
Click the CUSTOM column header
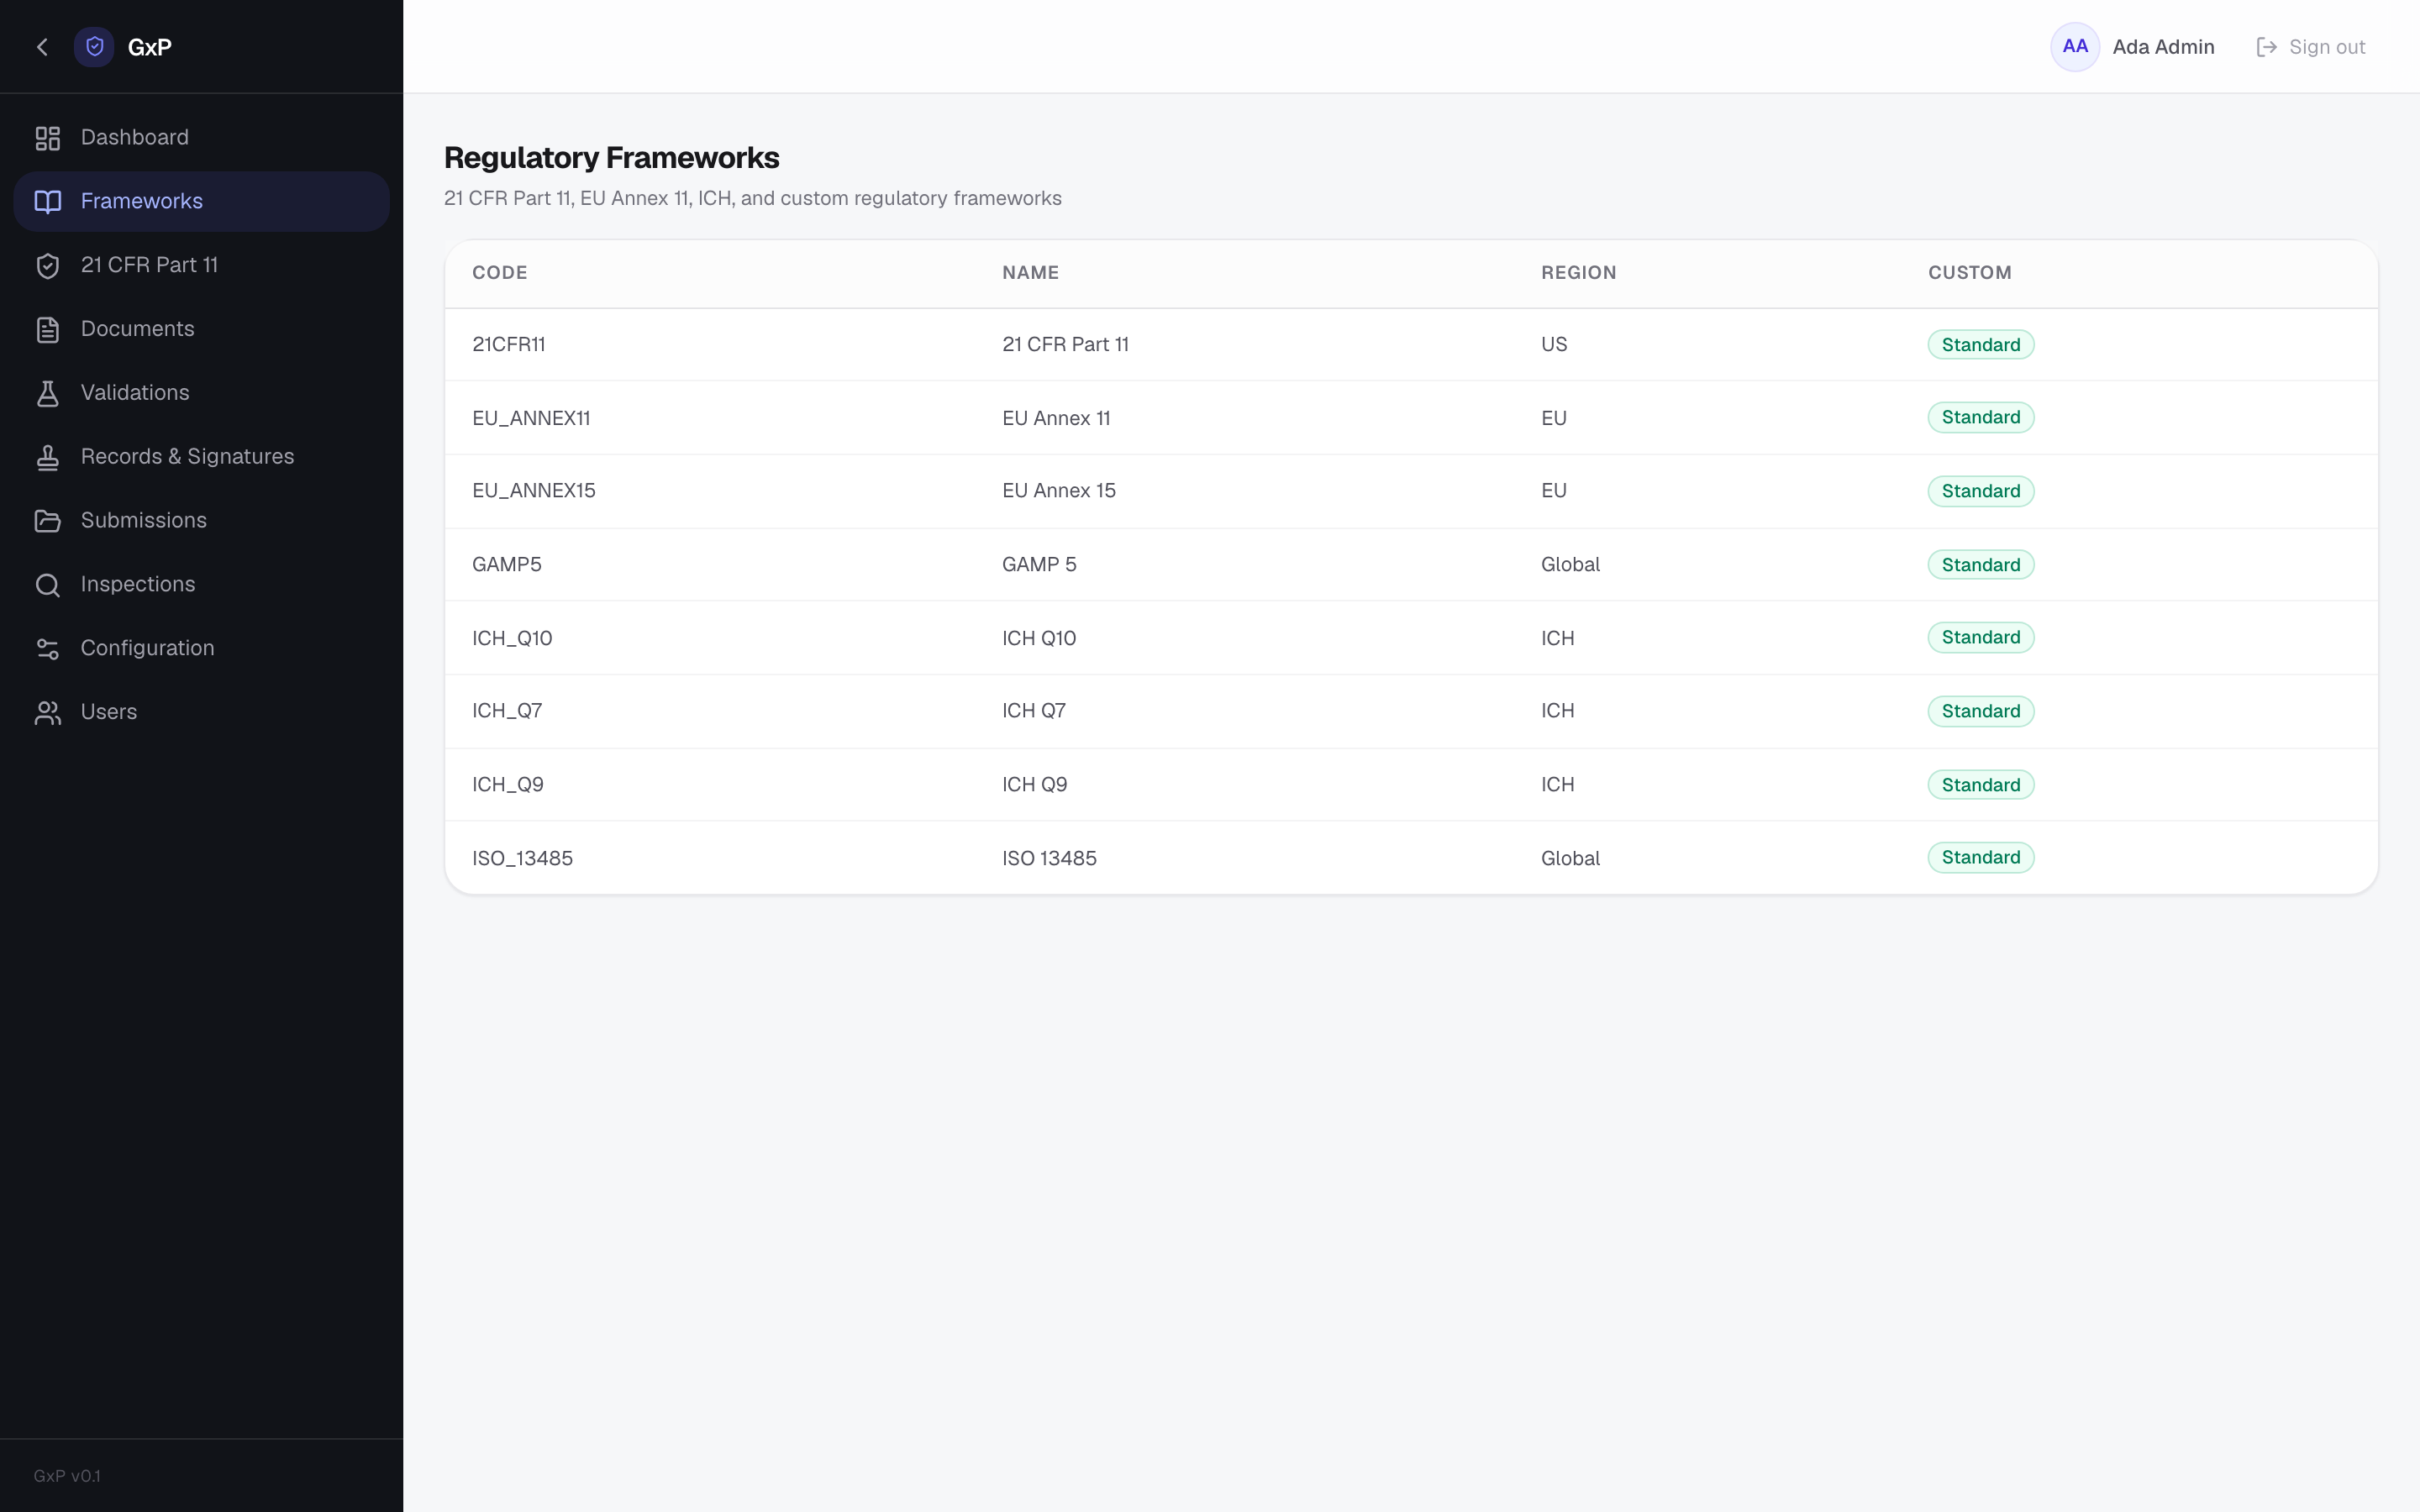[1969, 273]
